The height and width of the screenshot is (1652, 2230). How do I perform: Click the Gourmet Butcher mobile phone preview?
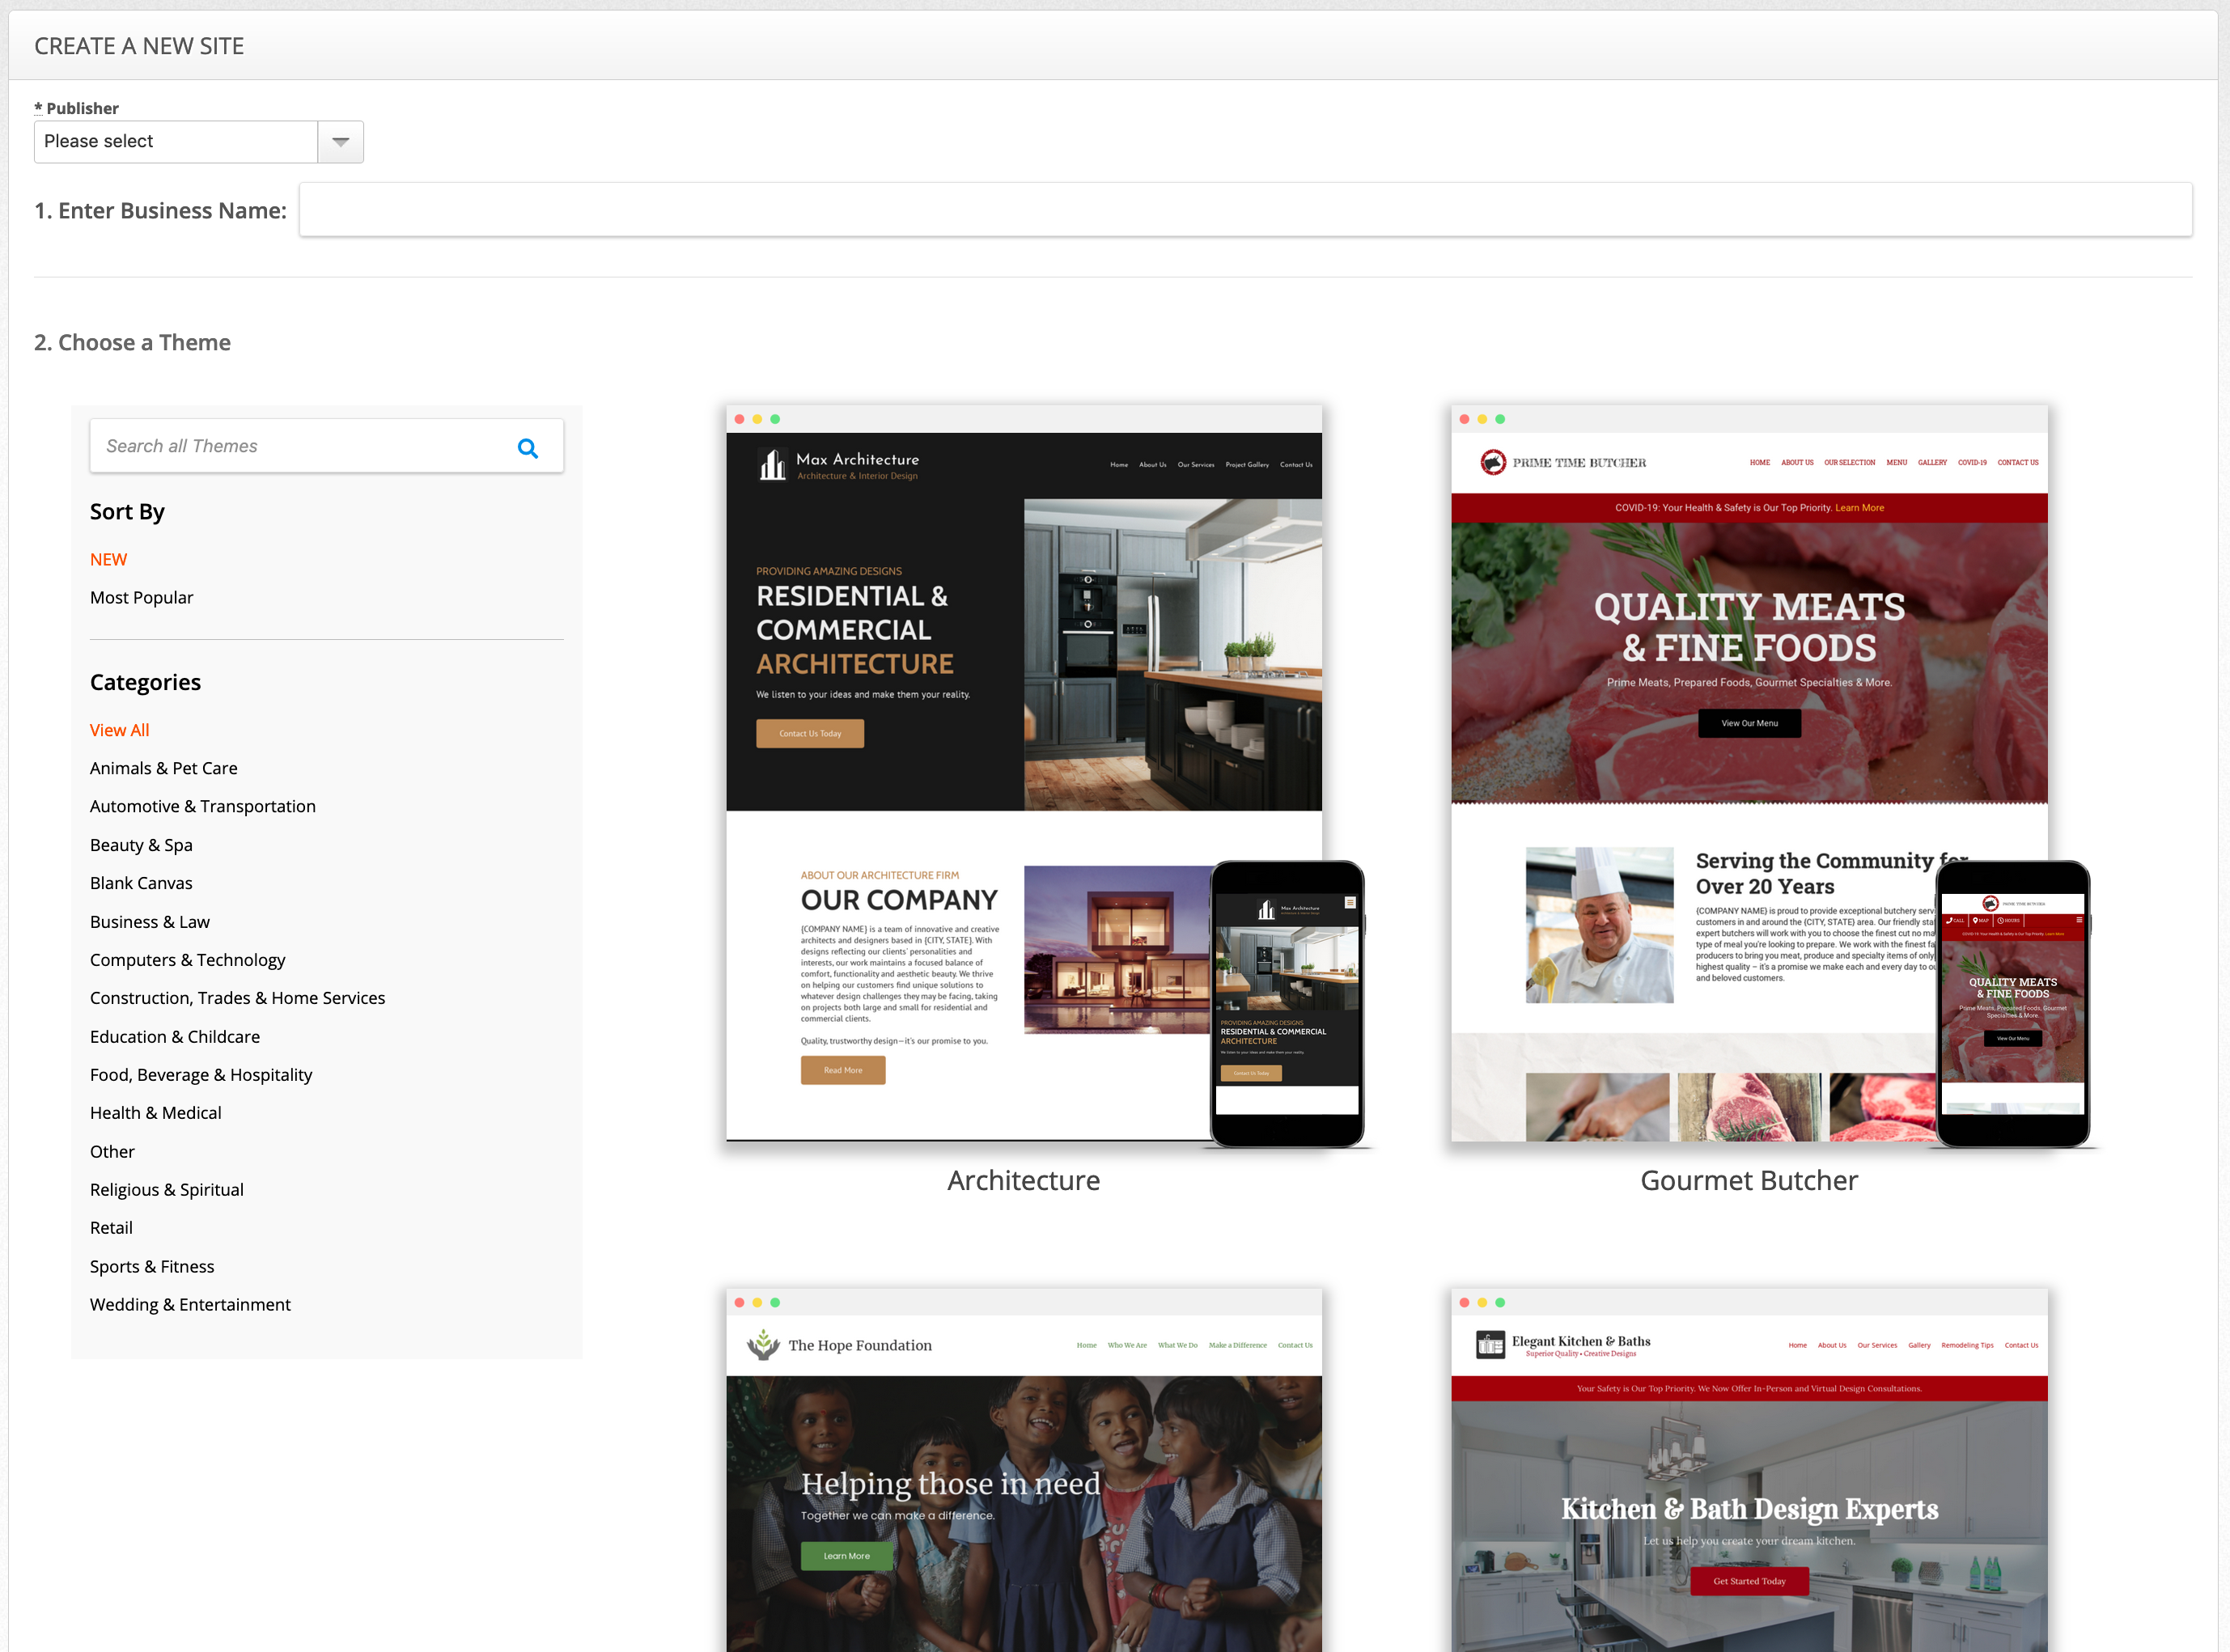pos(2013,1004)
